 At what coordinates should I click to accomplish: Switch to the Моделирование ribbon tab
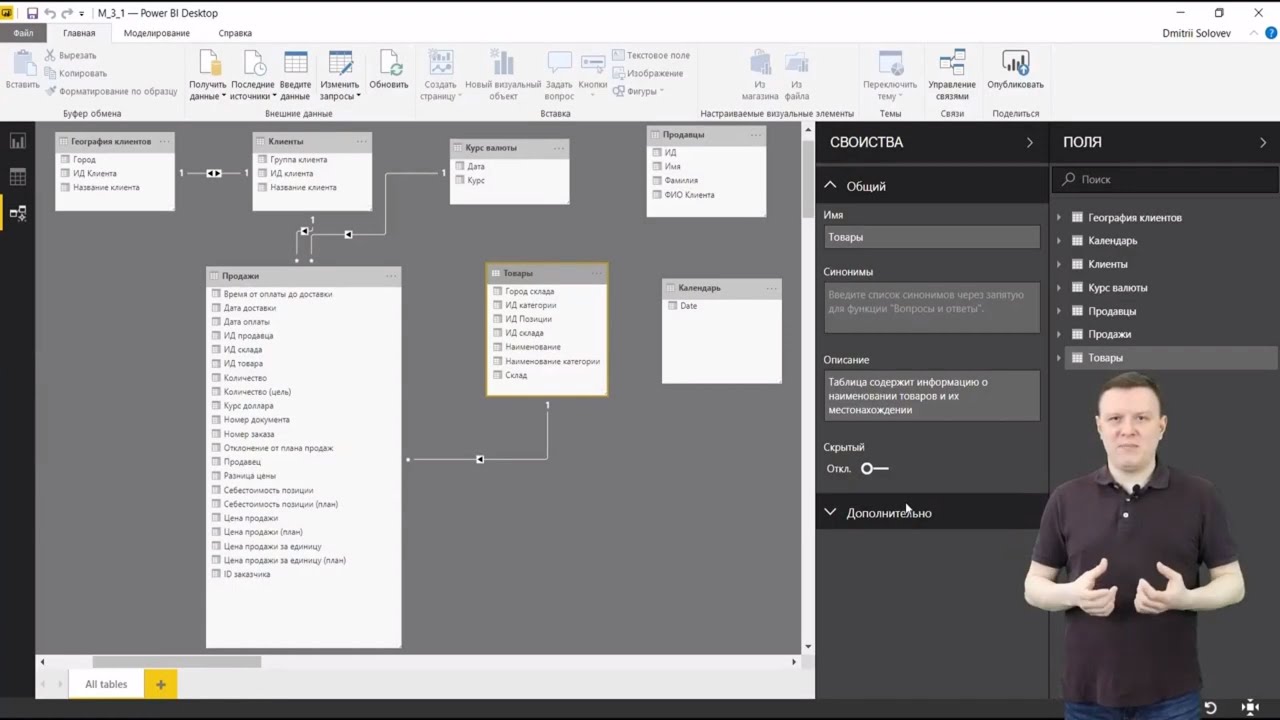coord(156,33)
